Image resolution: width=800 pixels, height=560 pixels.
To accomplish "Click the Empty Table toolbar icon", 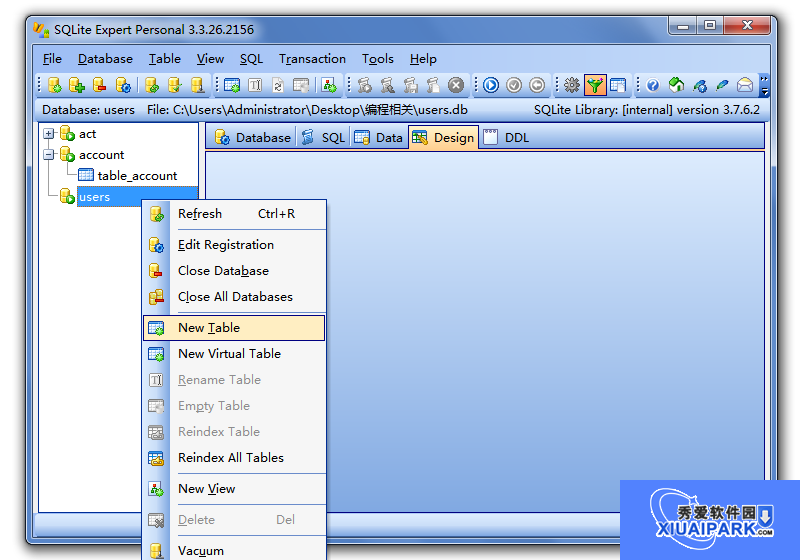I will click(301, 85).
